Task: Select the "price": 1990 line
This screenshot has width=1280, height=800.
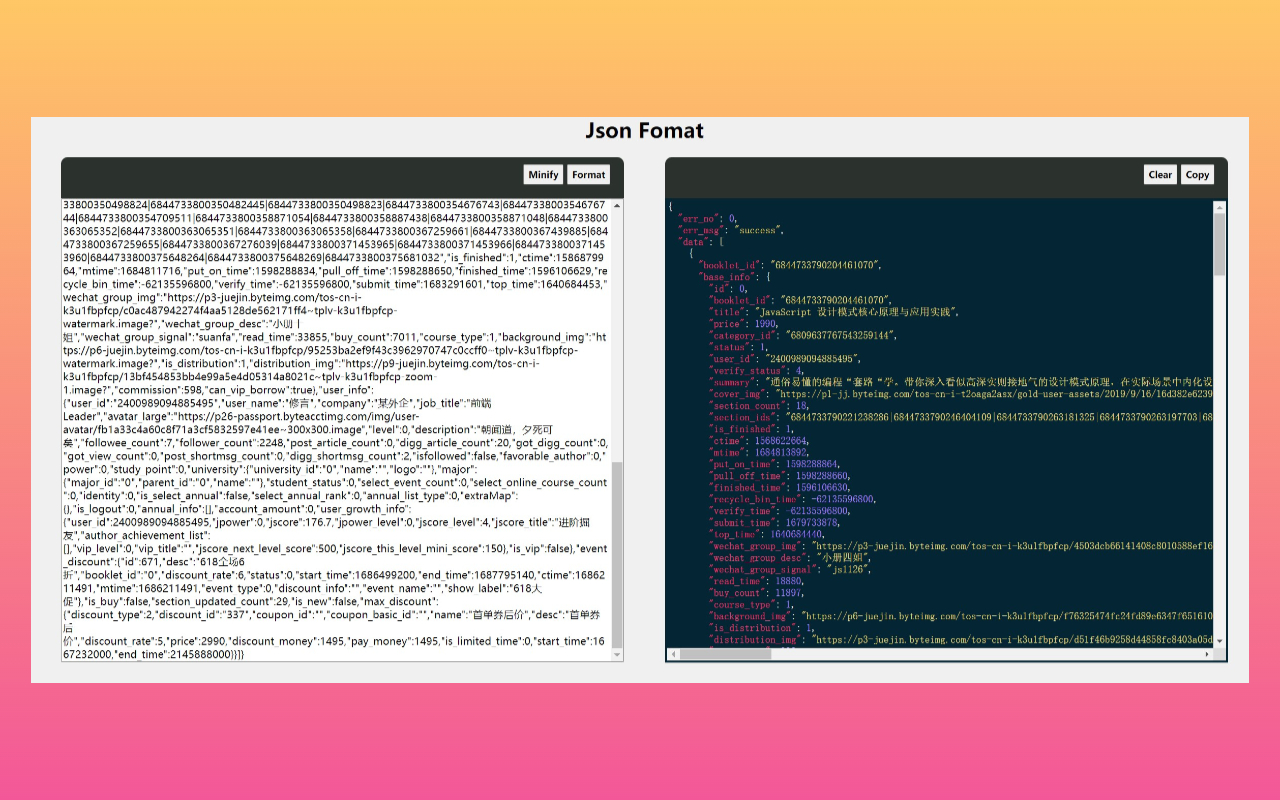Action: pyautogui.click(x=746, y=323)
